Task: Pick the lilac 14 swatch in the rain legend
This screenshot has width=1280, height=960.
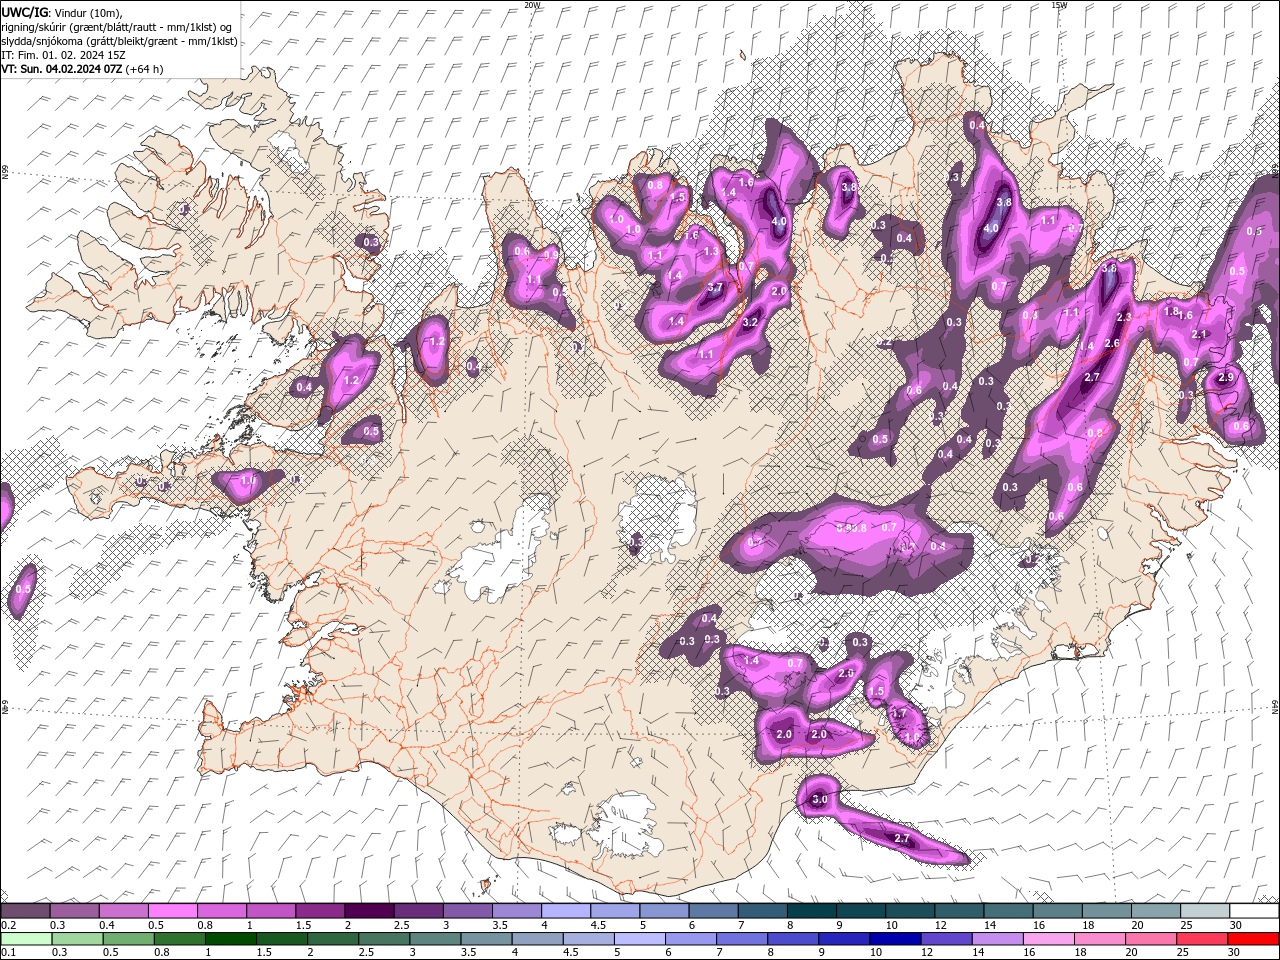Action: pyautogui.click(x=997, y=939)
